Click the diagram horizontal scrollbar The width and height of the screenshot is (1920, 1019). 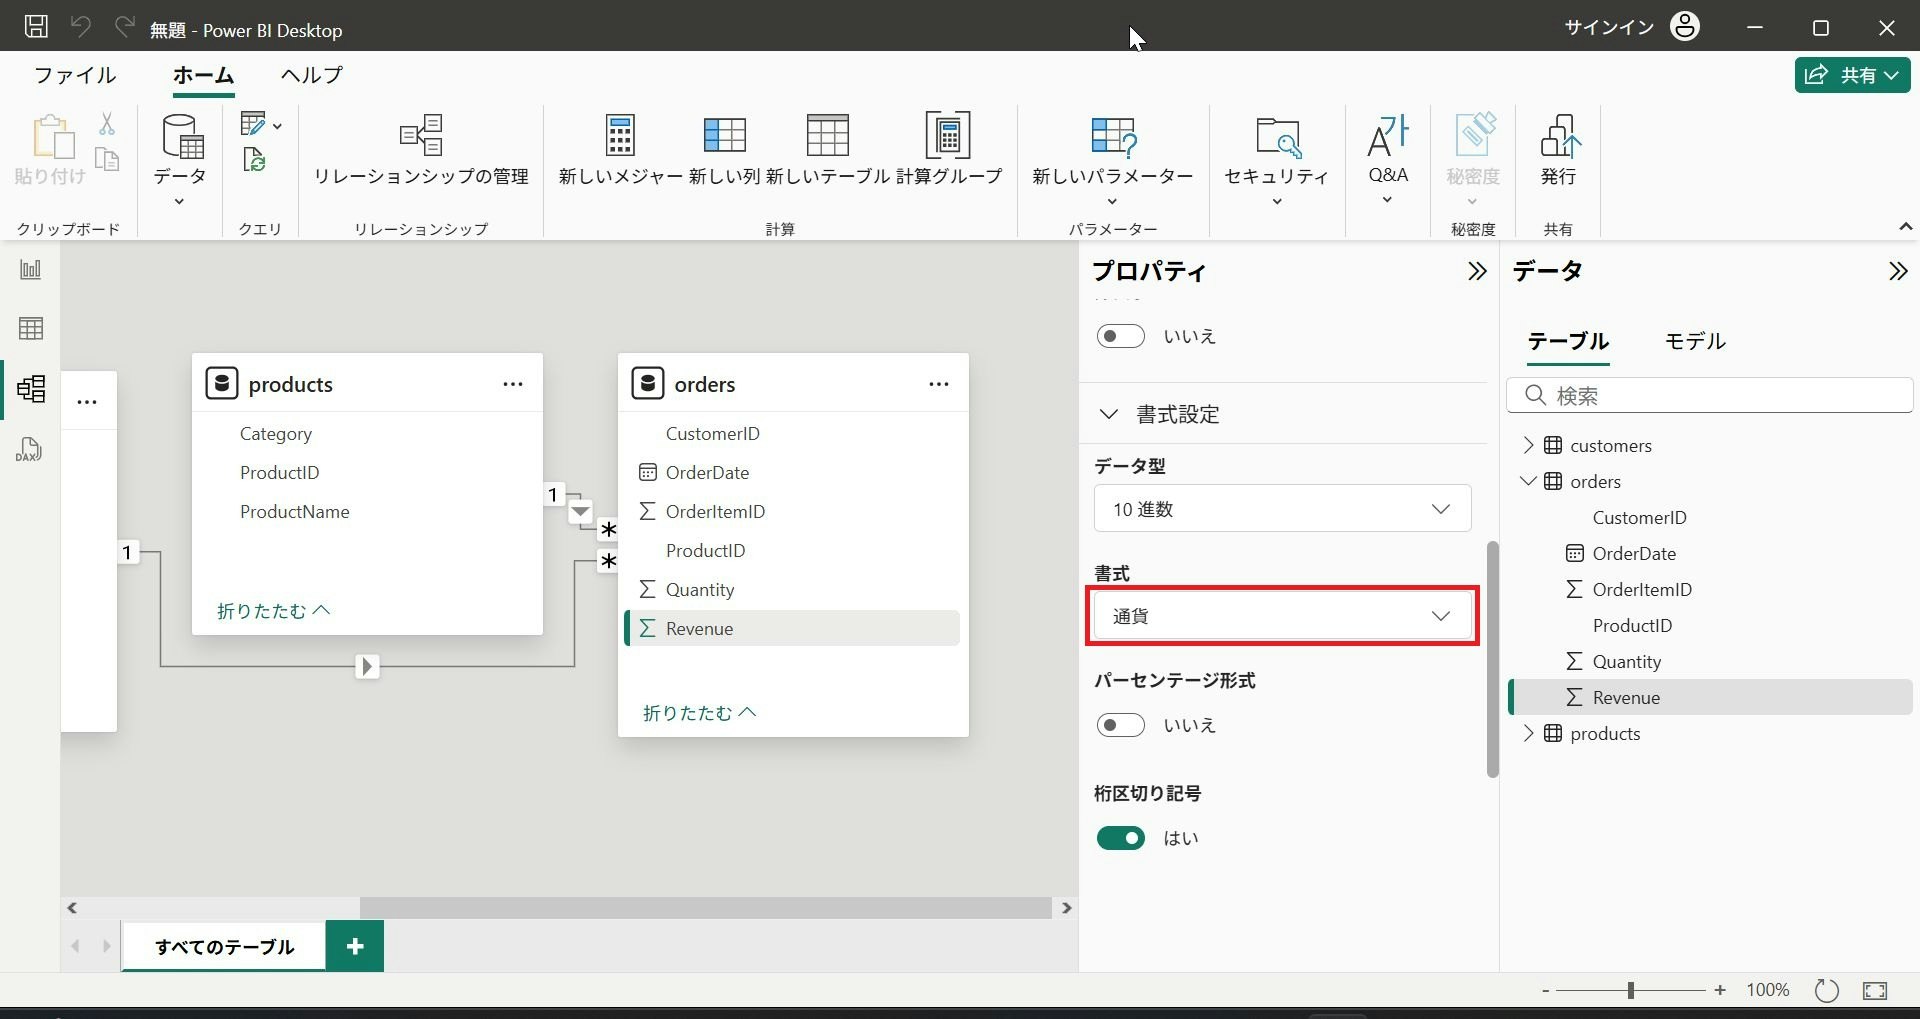tap(705, 908)
